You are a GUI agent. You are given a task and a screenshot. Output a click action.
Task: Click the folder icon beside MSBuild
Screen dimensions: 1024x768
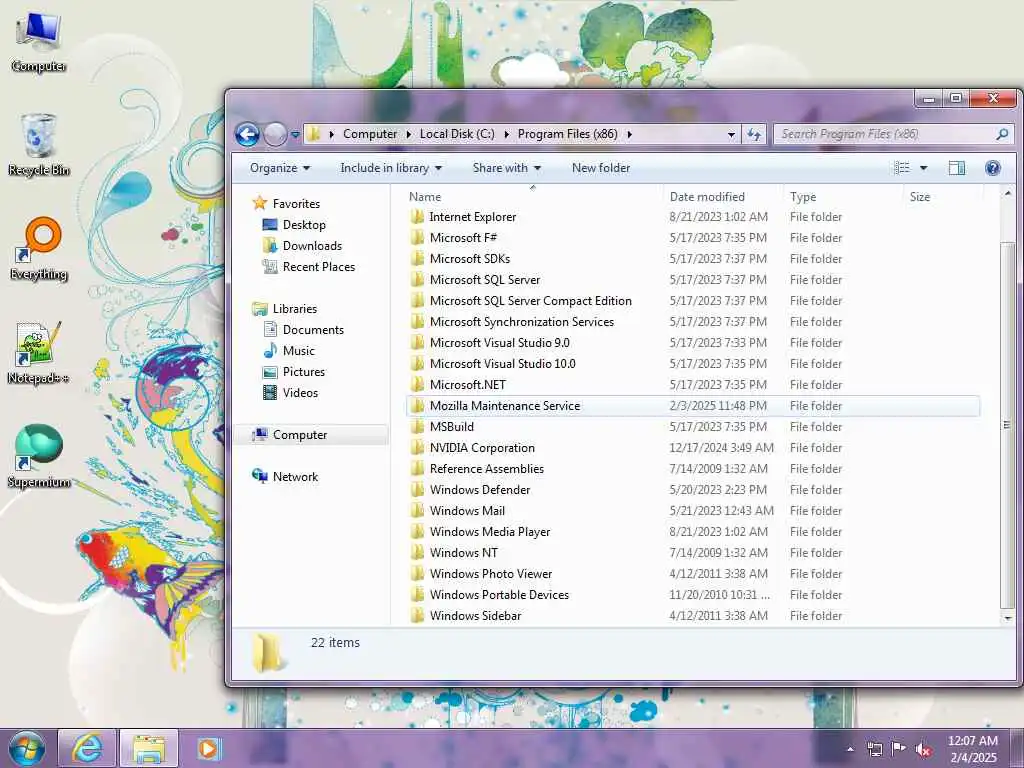[417, 426]
